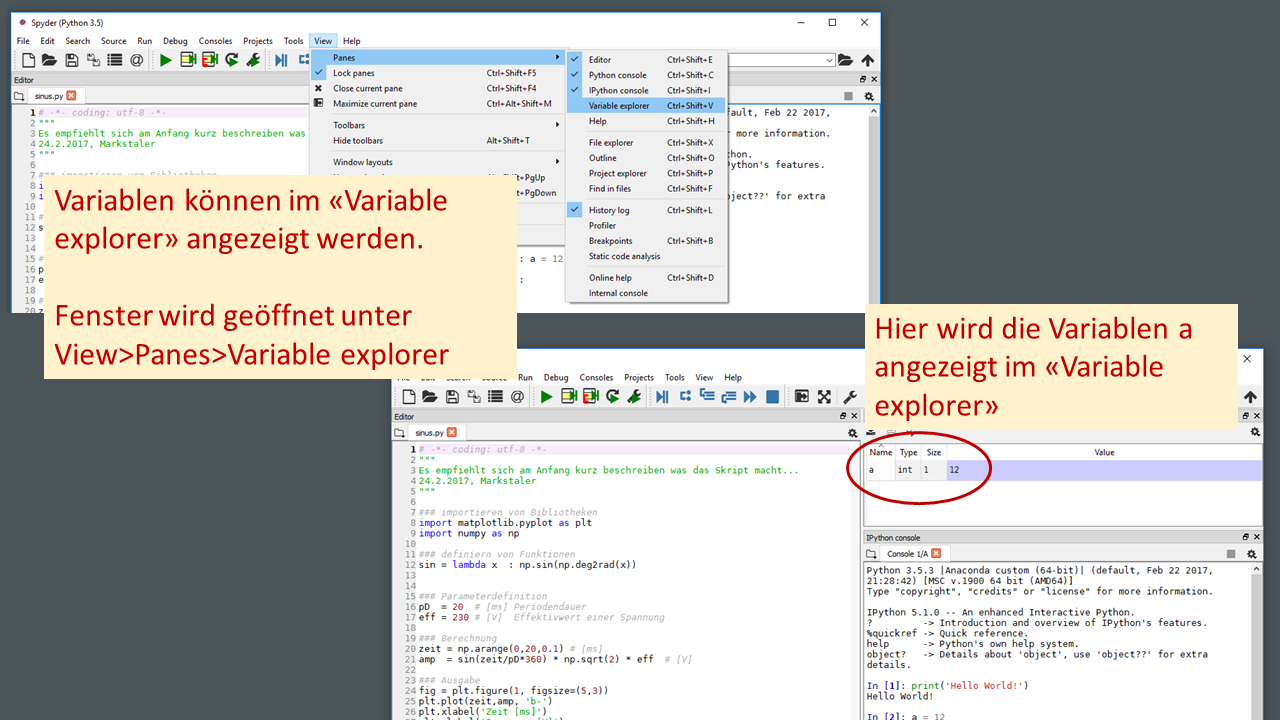Click browse working directory folder icon, top window
Image resolution: width=1280 pixels, height=720 pixels.
pos(845,60)
